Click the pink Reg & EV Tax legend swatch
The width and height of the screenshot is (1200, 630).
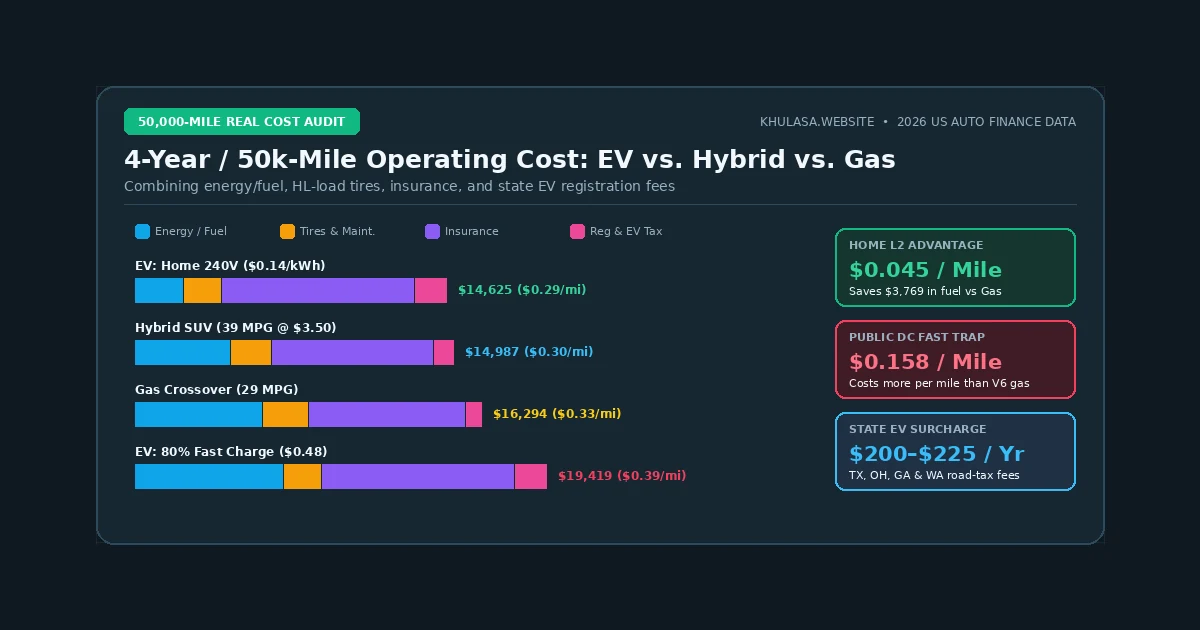(577, 232)
